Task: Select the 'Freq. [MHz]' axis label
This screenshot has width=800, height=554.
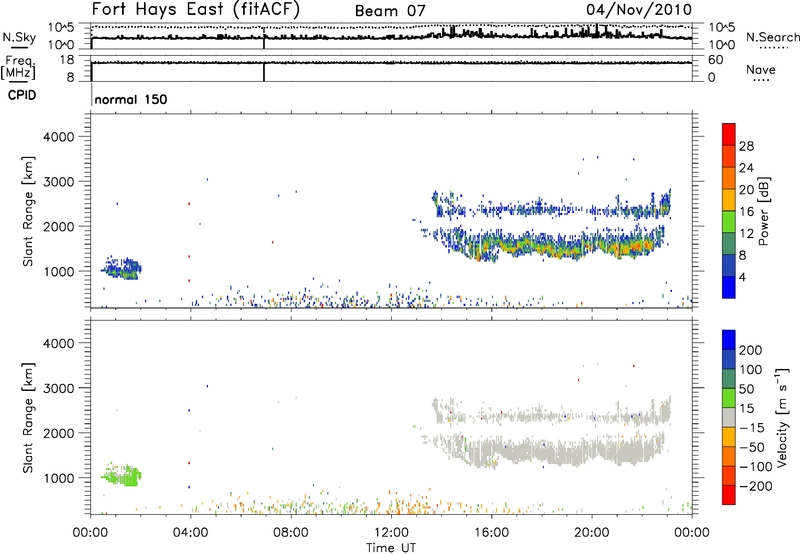Action: (18, 67)
